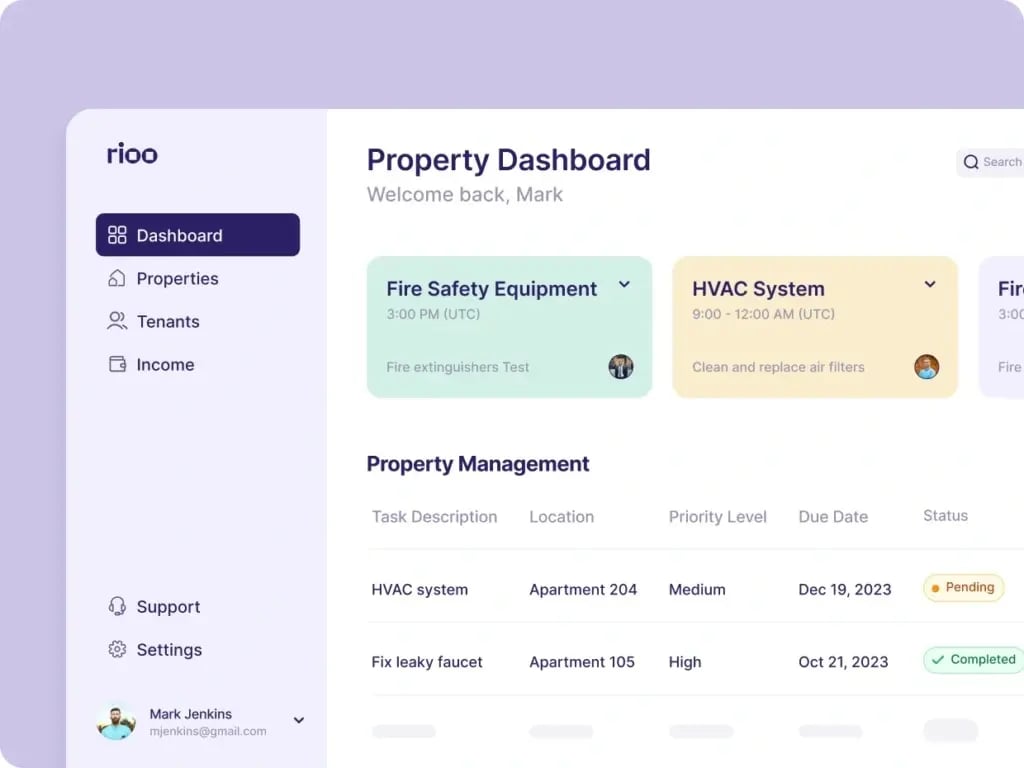Click the Apartment 204 location cell
The width and height of the screenshot is (1024, 768).
583,589
